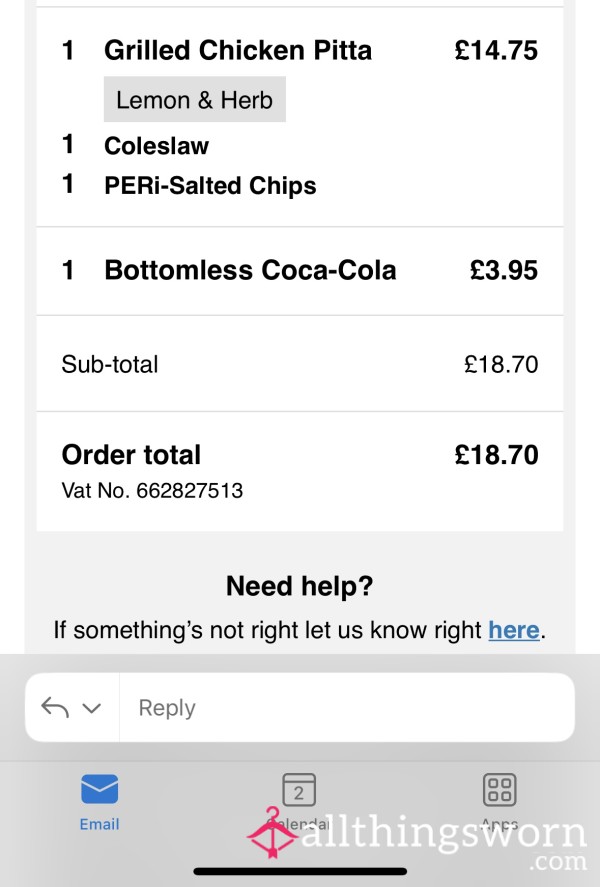
Task: Tap the Apps grid icon
Action: [x=499, y=789]
